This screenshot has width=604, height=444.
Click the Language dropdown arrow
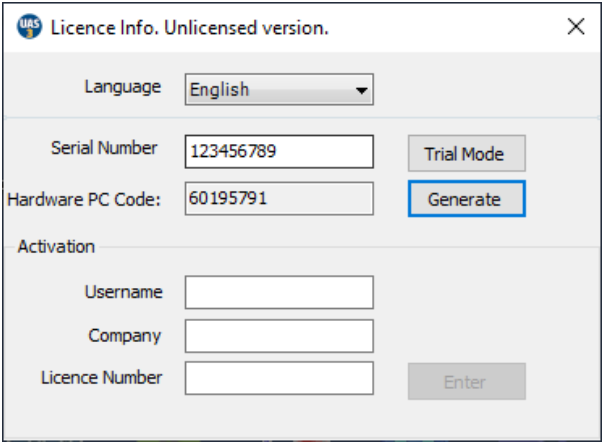[x=361, y=91]
